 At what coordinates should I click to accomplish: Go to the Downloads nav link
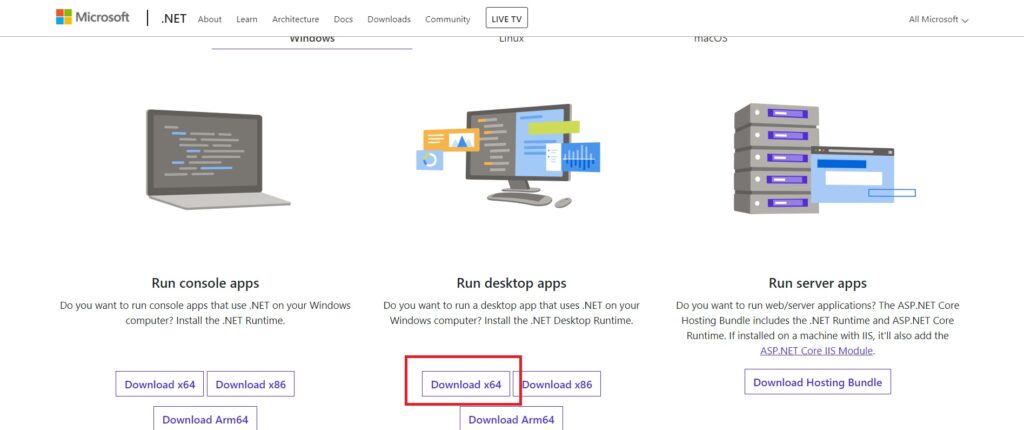[x=389, y=20]
